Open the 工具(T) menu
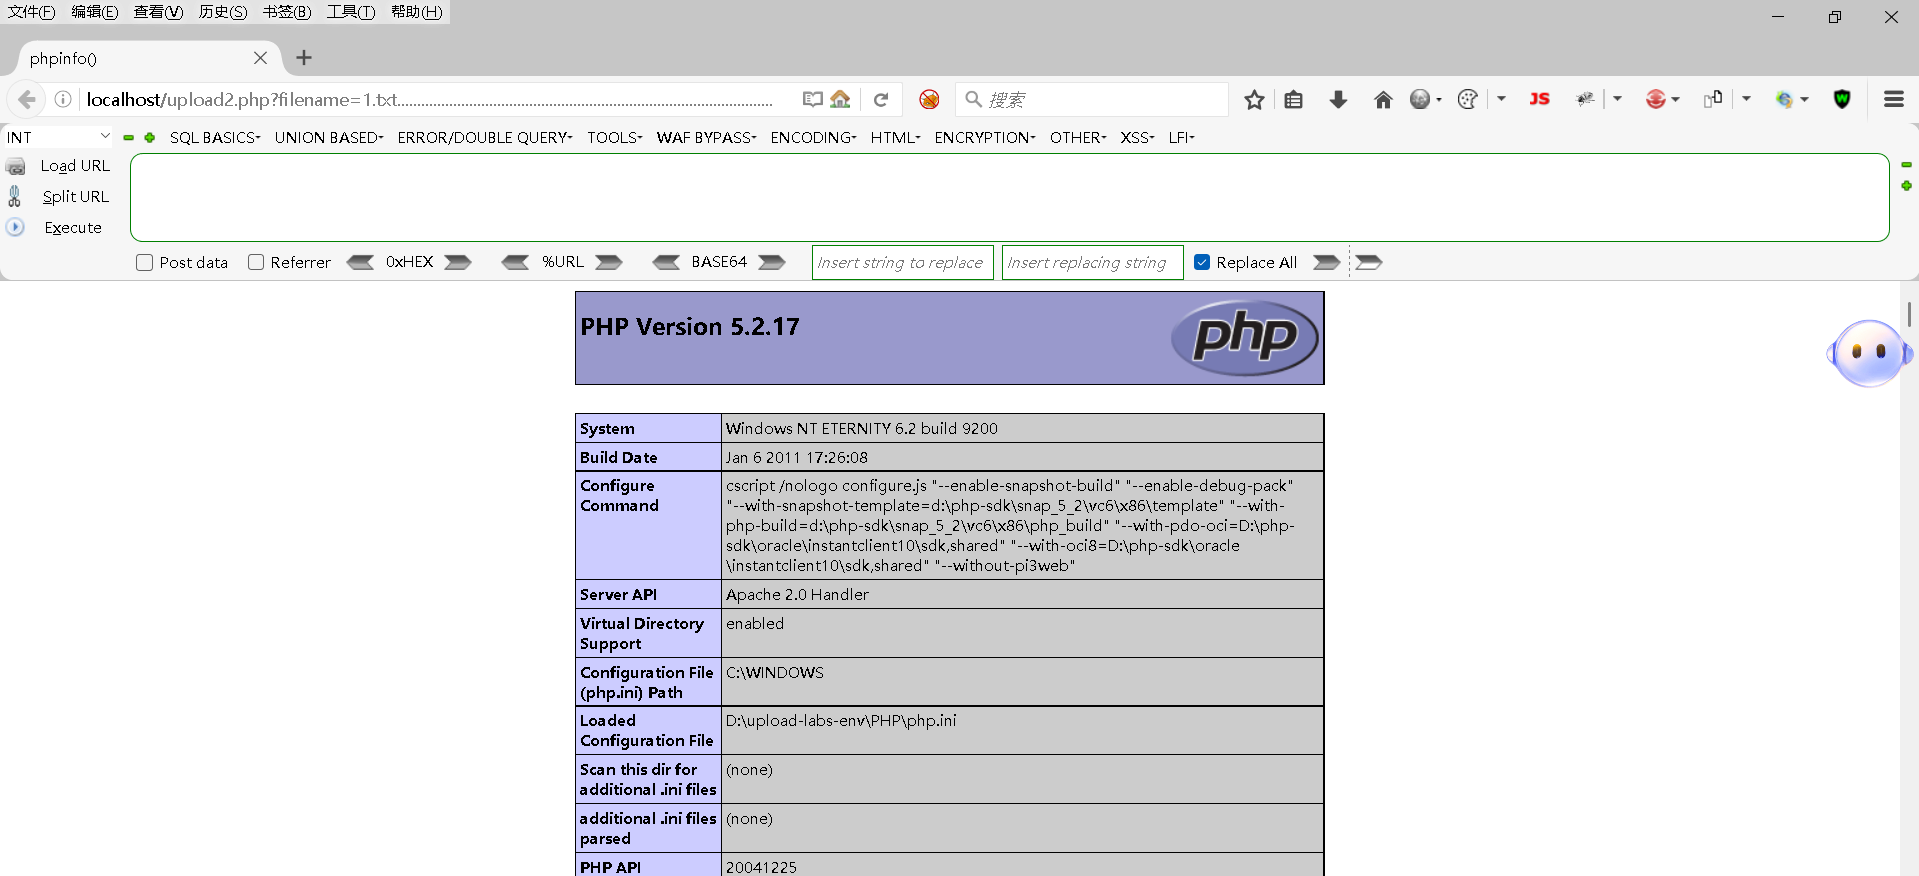The image size is (1919, 876). tap(351, 12)
